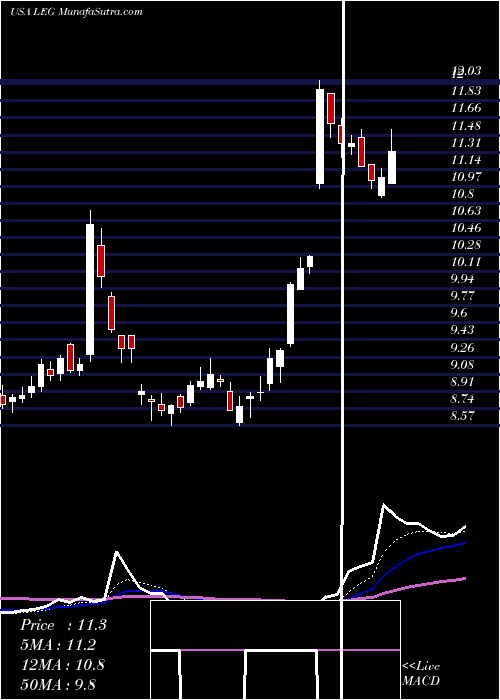This screenshot has width=500, height=700.
Task: Click the 9.43 price axis label
Action: pyautogui.click(x=464, y=330)
